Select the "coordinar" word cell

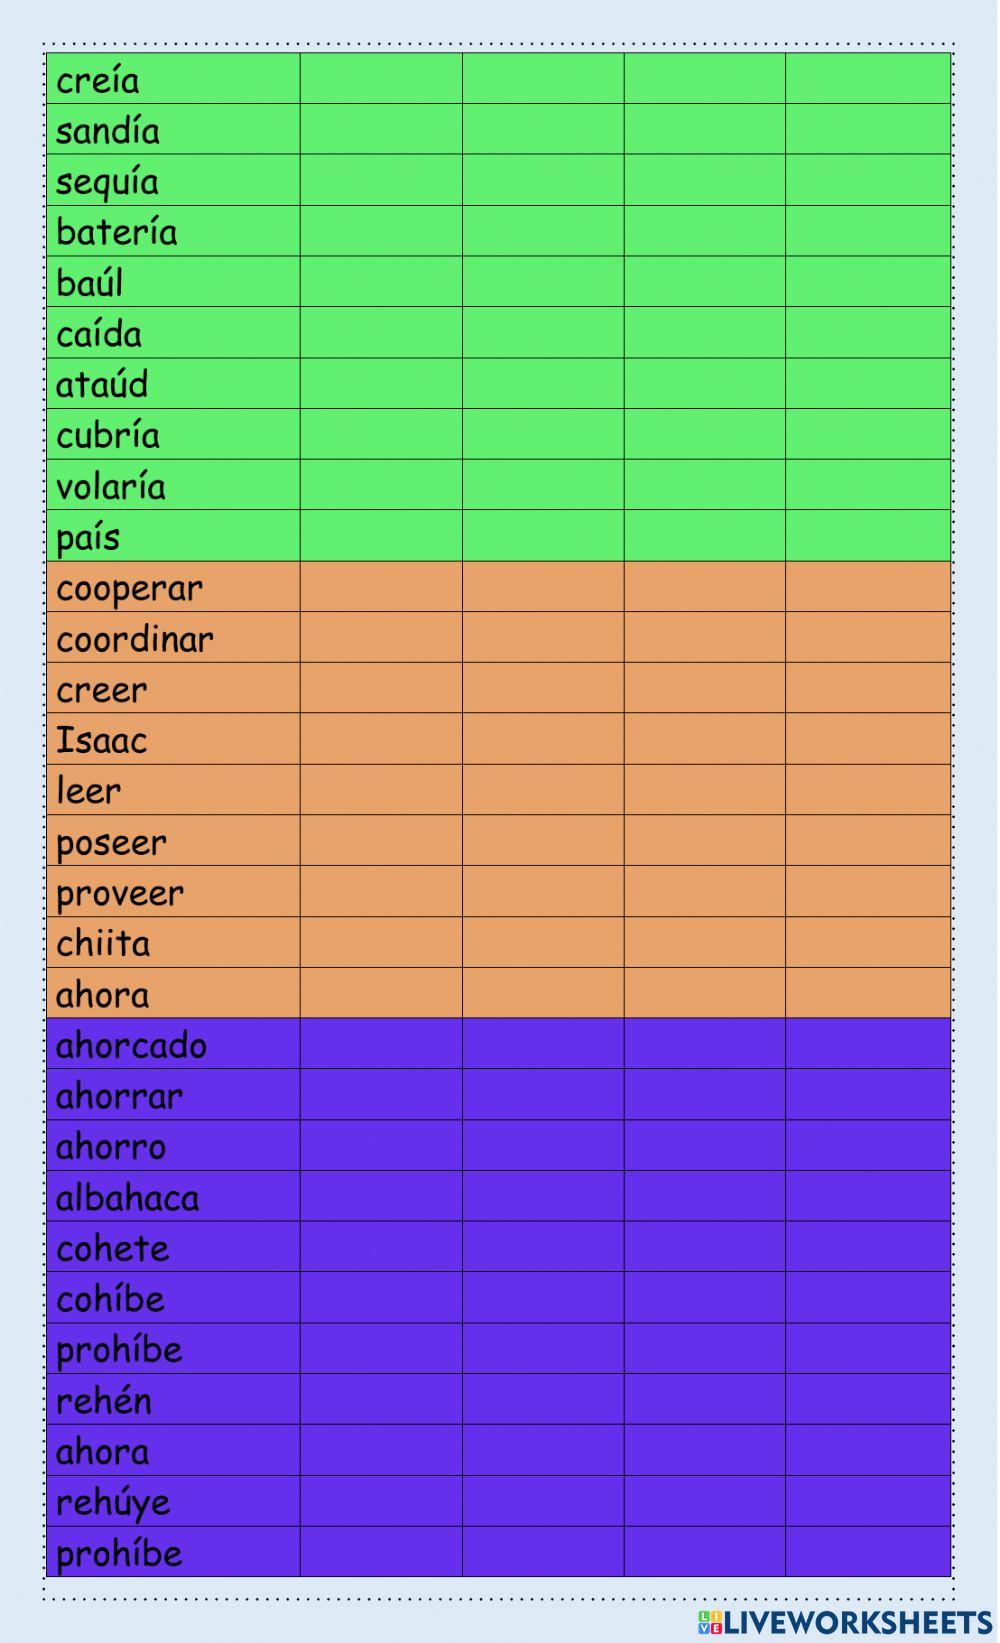[135, 639]
